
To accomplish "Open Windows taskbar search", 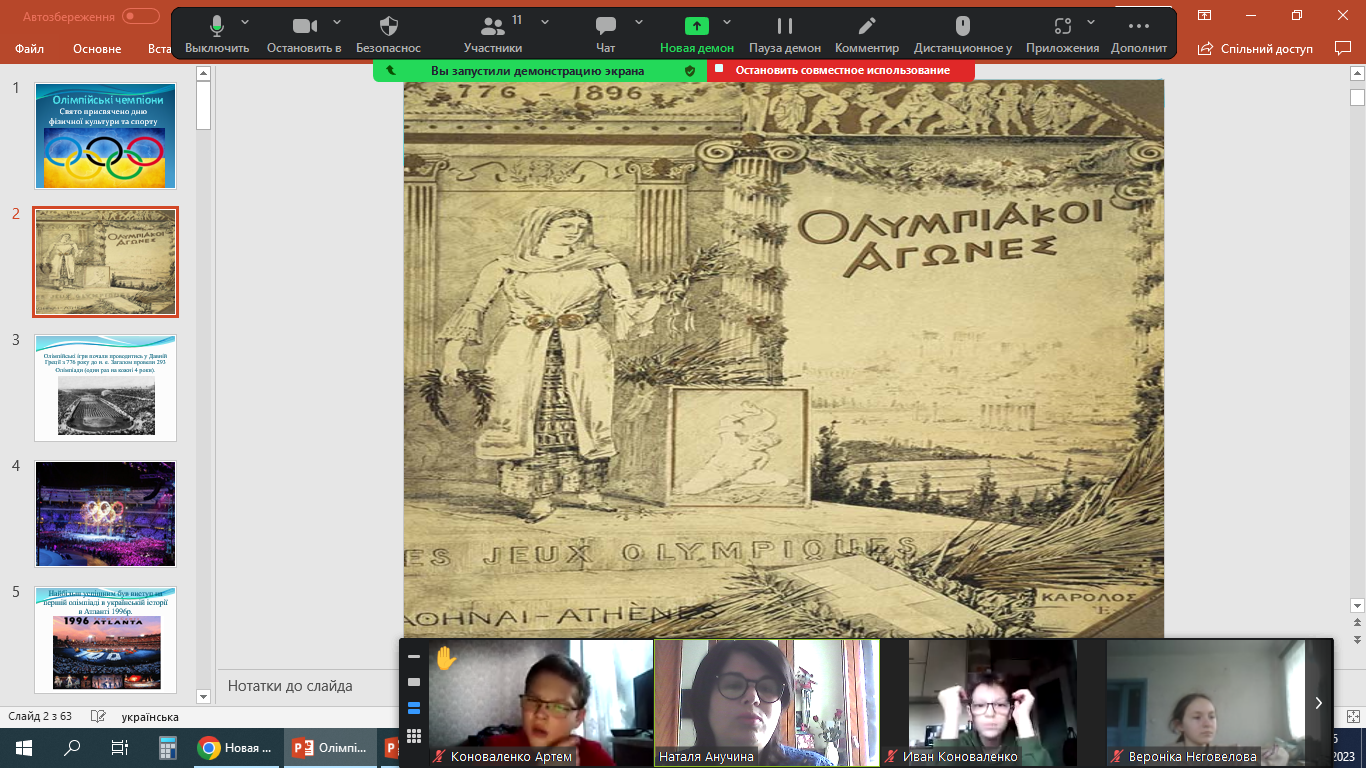I will point(72,748).
